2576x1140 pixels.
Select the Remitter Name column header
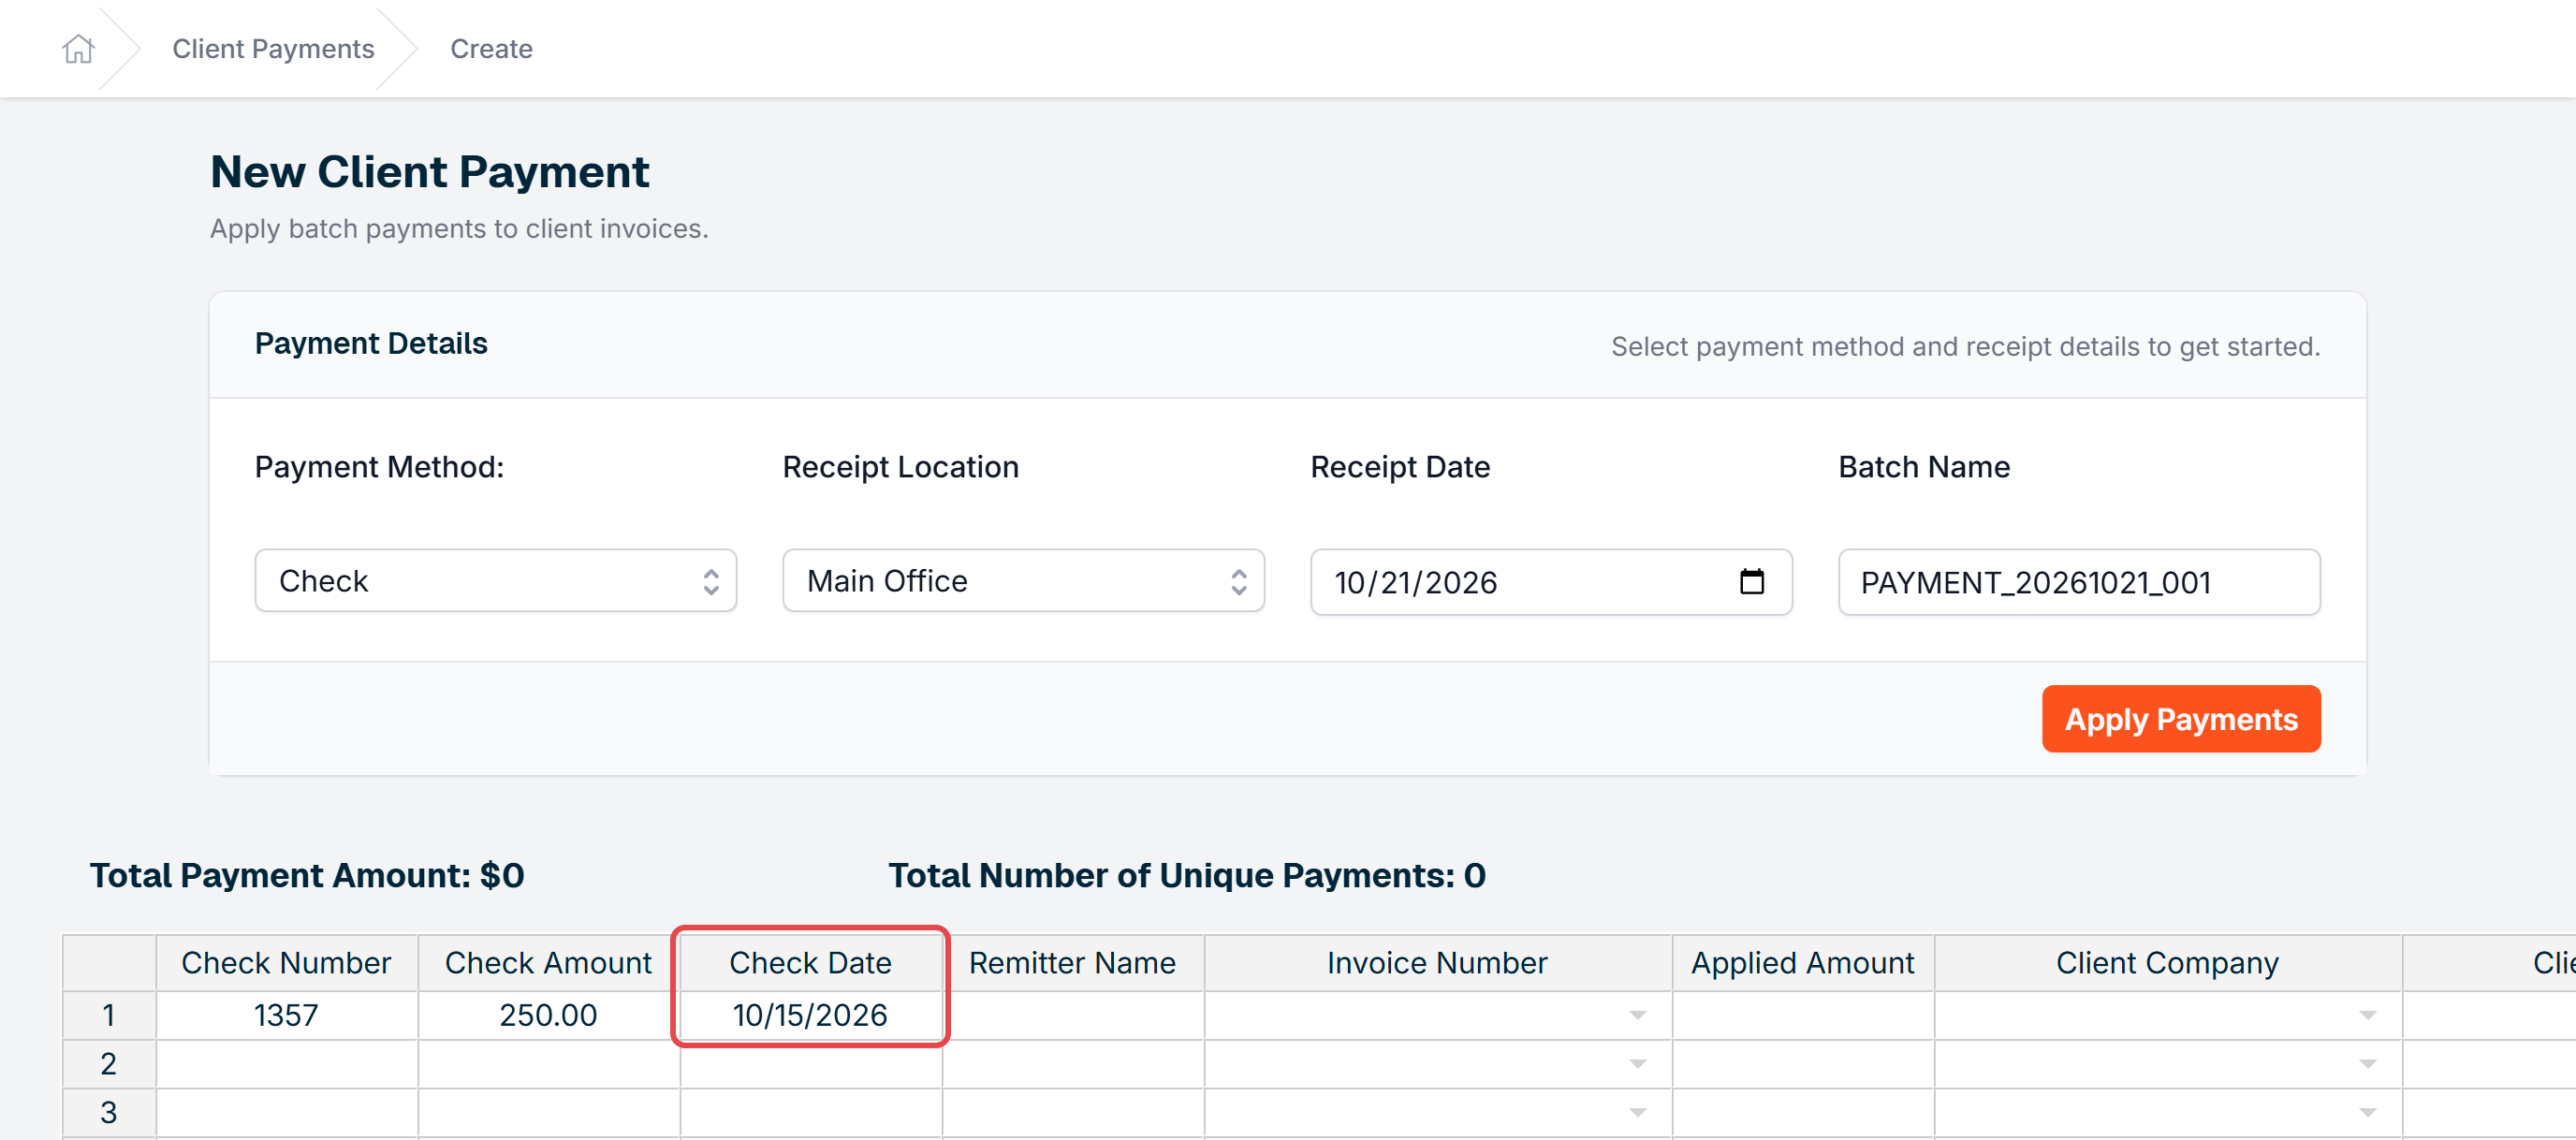pos(1072,963)
